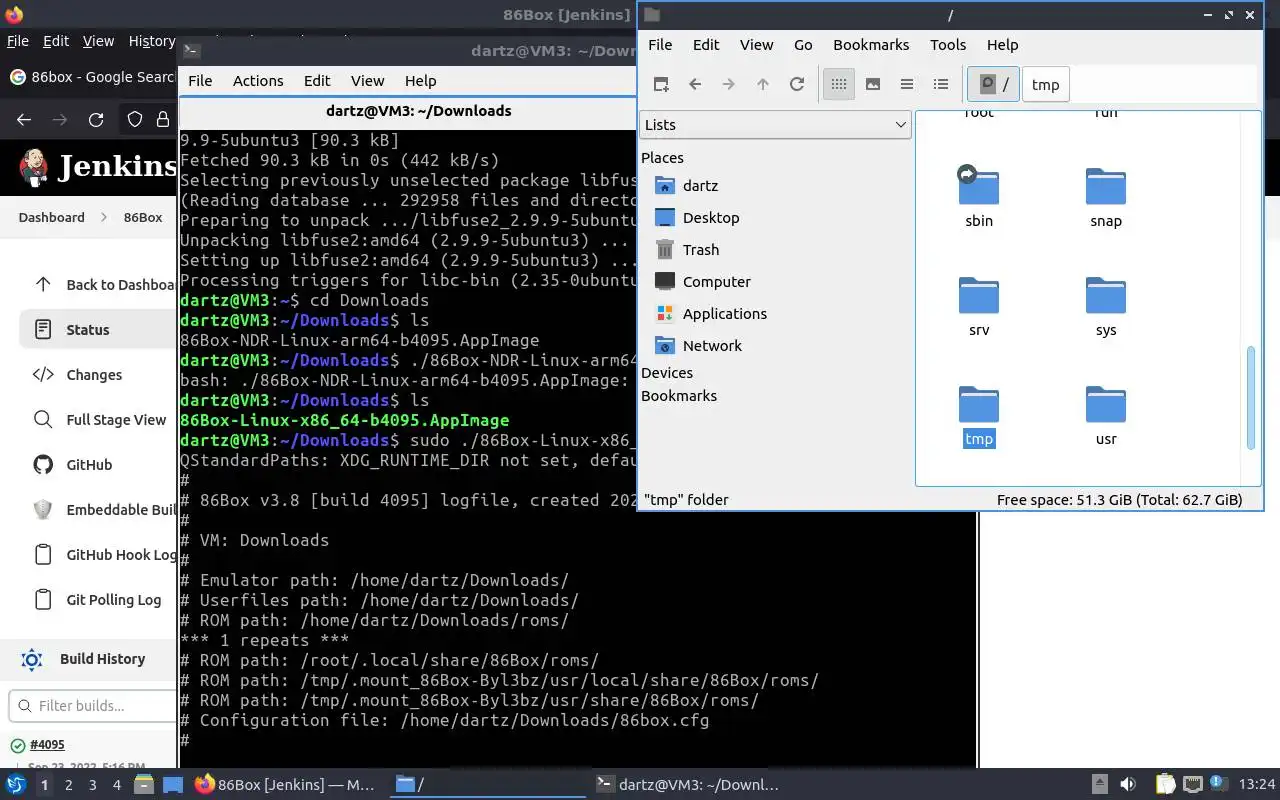Image resolution: width=1280 pixels, height=800 pixels.
Task: Open terminal File menu
Action: (200, 81)
